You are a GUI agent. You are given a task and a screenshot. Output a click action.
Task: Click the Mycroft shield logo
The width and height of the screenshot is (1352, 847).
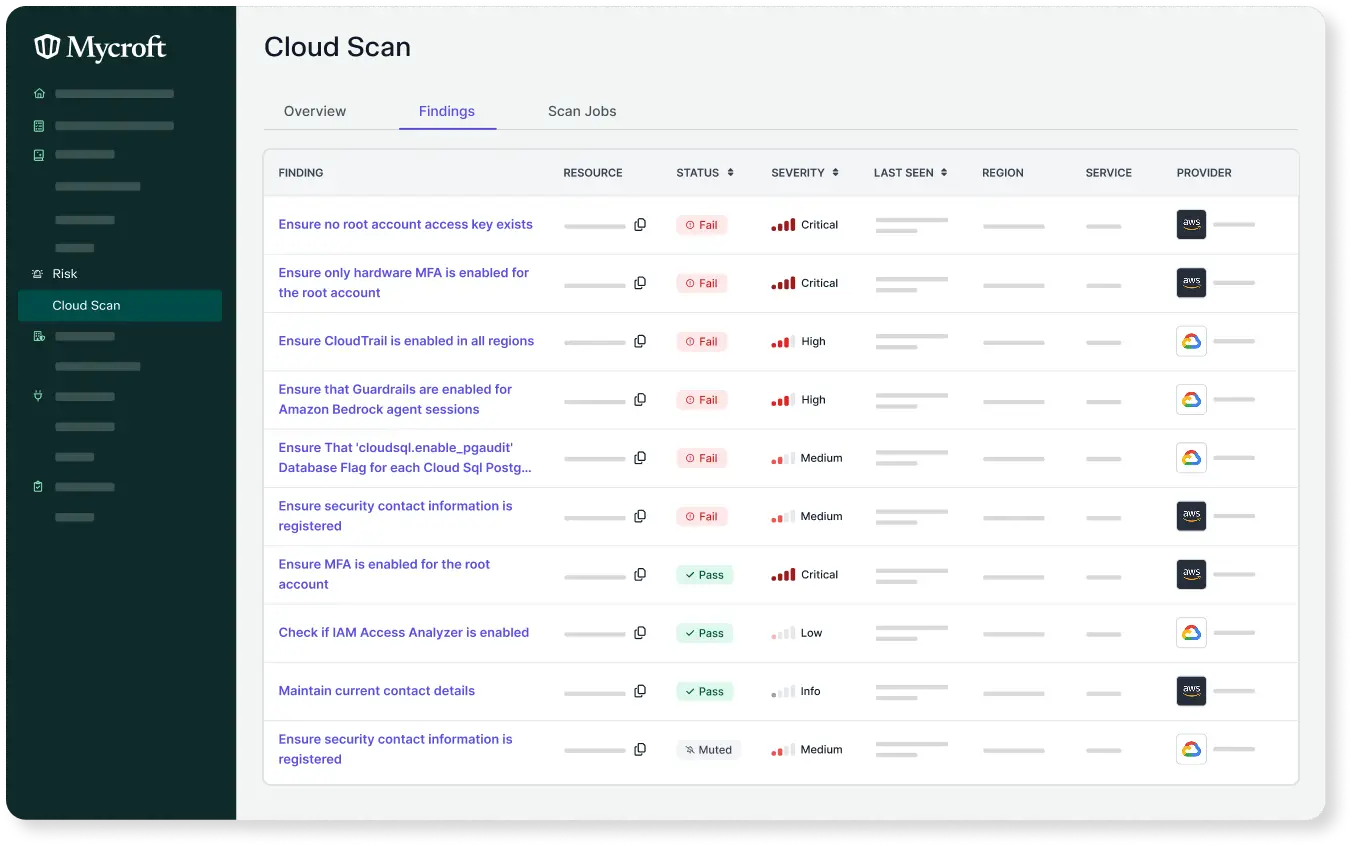tap(47, 47)
